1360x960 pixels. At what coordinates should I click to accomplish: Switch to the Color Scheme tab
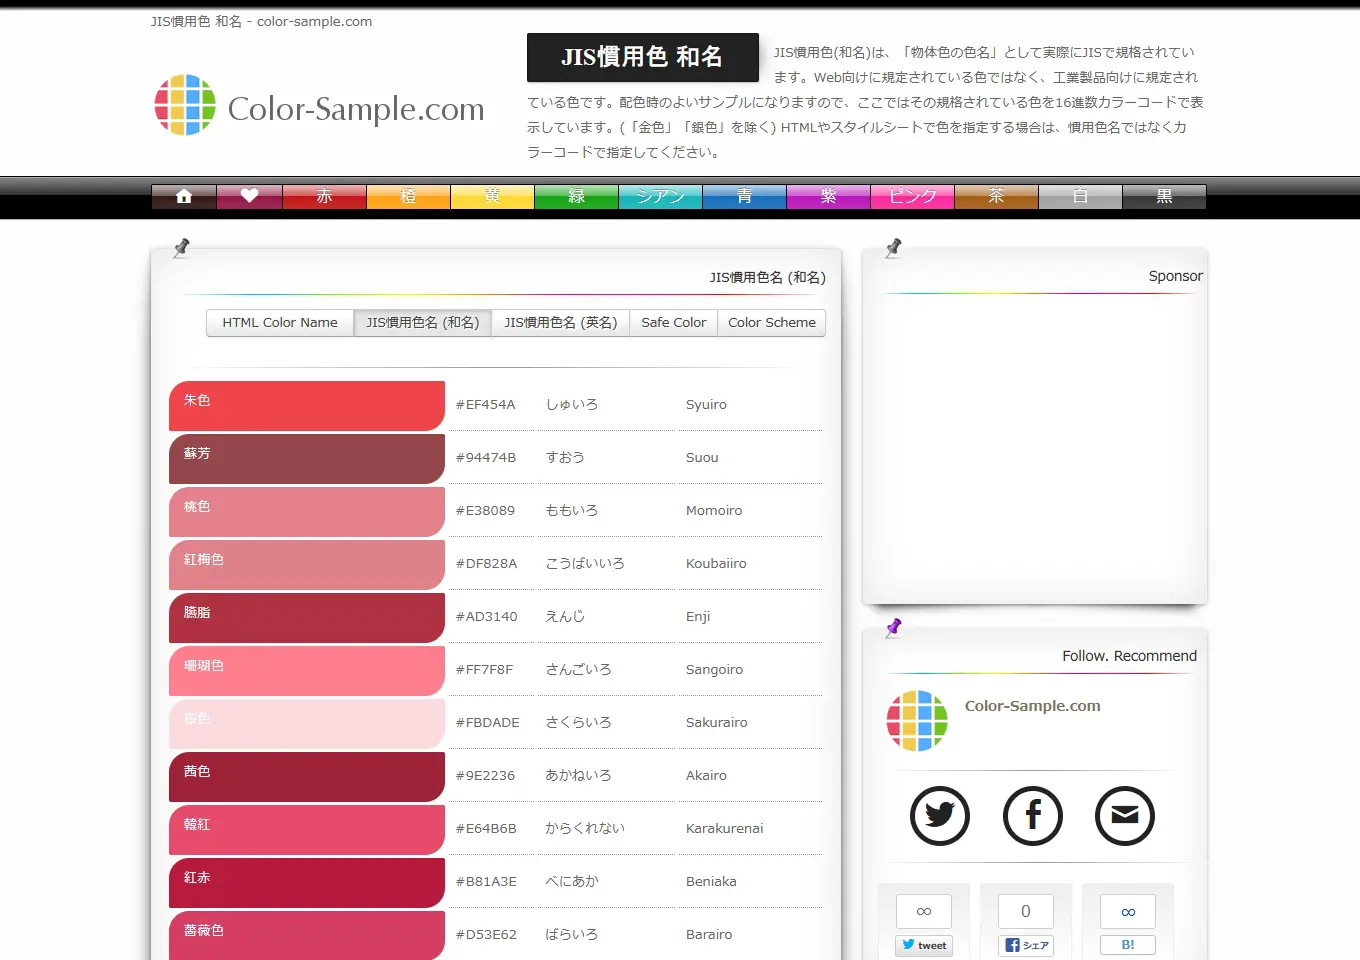click(771, 323)
